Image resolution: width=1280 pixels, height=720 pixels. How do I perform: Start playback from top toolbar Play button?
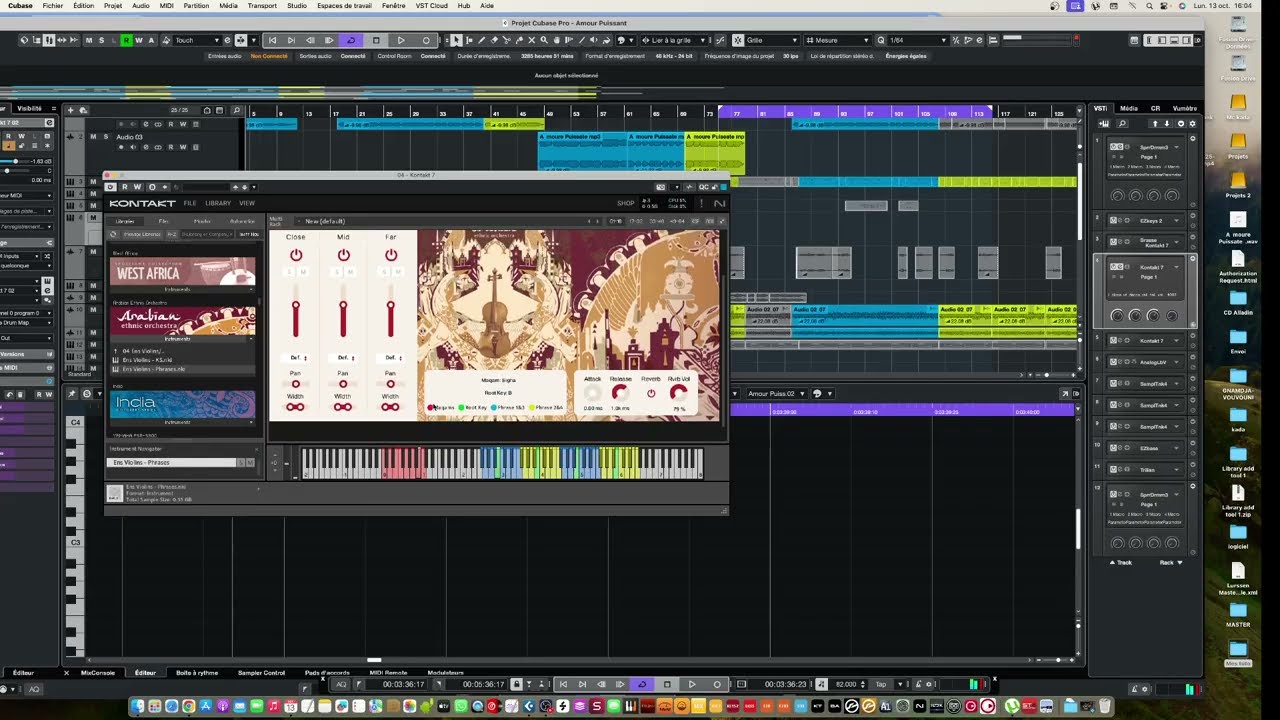click(401, 40)
